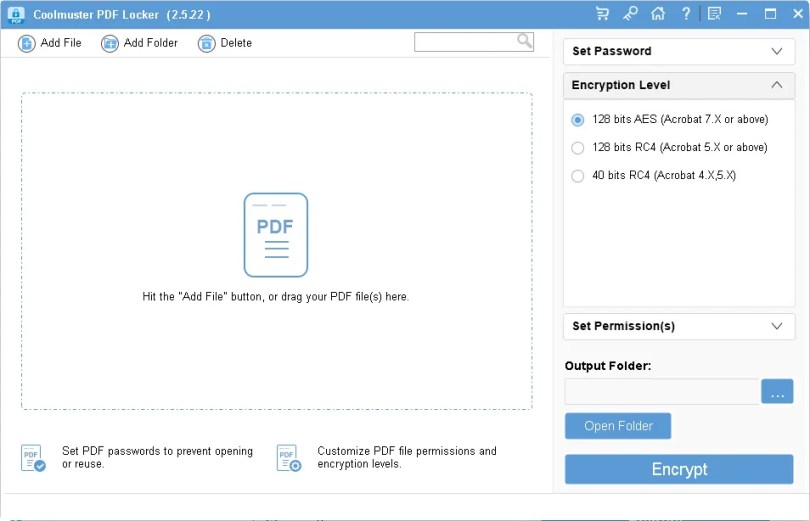The height and width of the screenshot is (521, 810).
Task: Expand the Set Password section
Action: click(x=679, y=51)
